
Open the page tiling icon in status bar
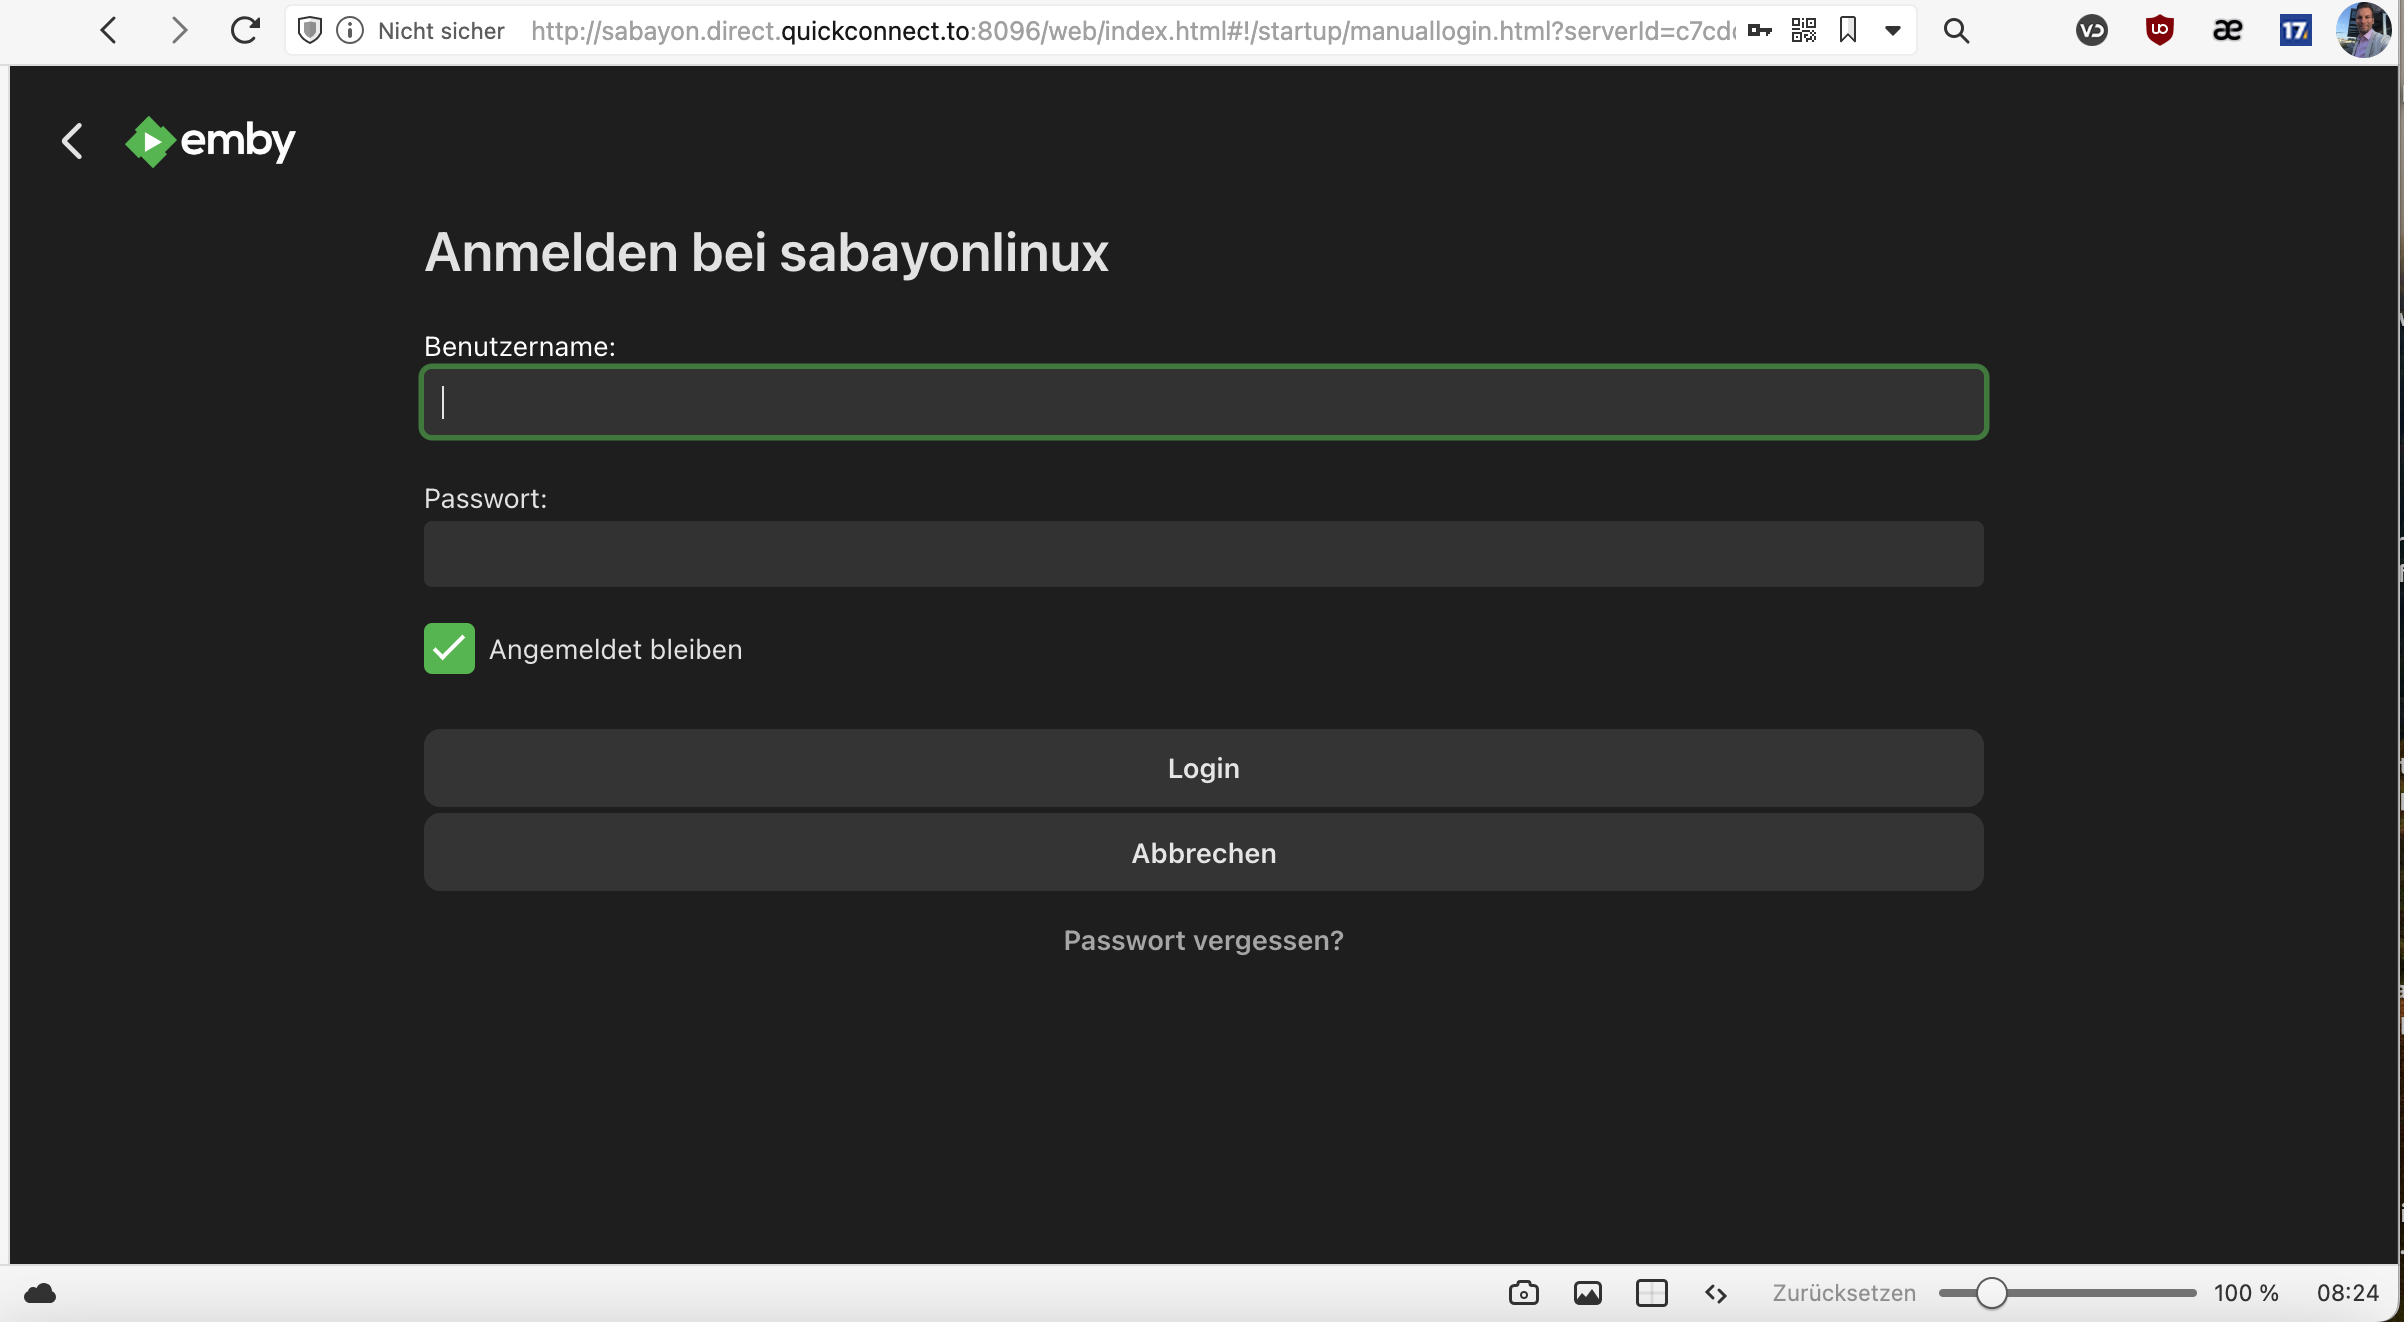point(1651,1293)
